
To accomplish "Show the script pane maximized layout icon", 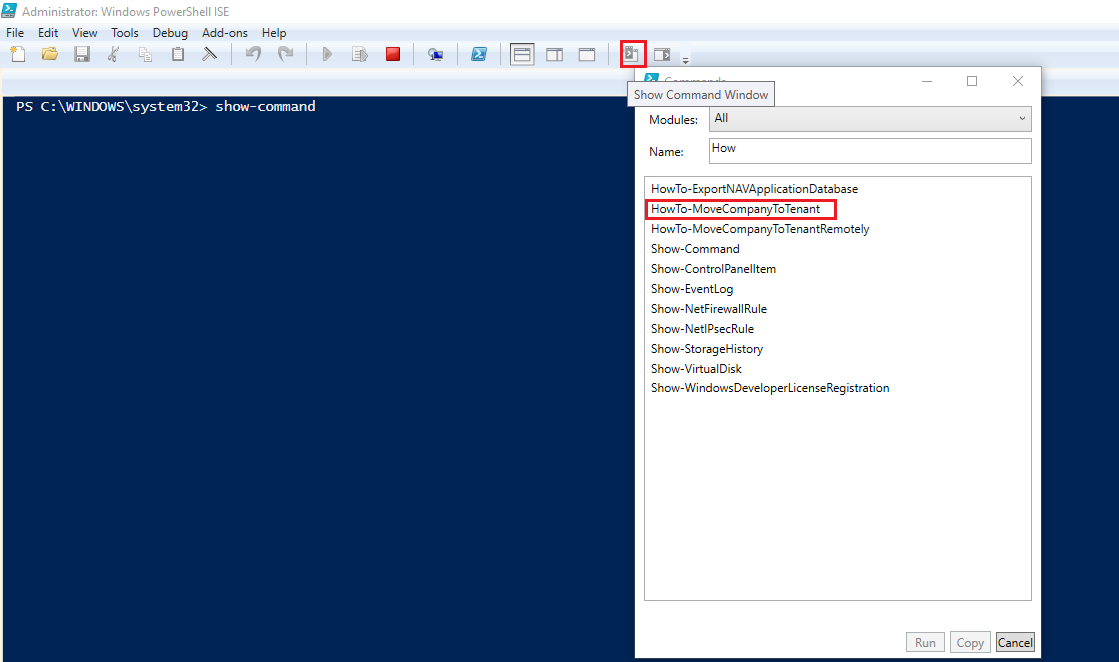I will (587, 54).
